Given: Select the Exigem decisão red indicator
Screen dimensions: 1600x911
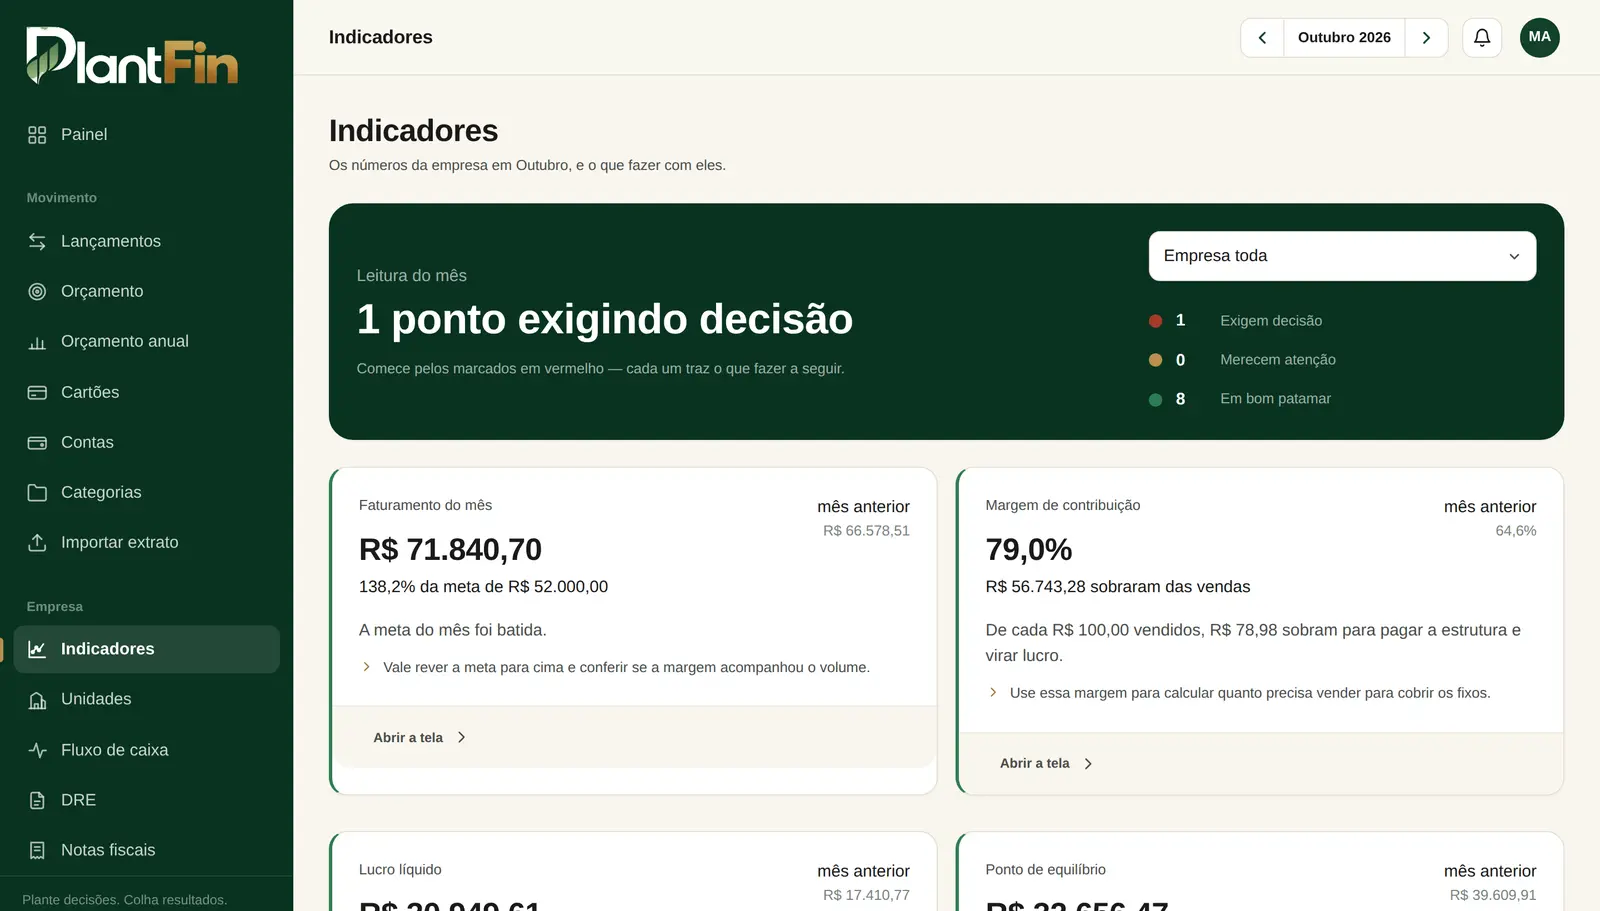Looking at the screenshot, I should coord(1155,321).
